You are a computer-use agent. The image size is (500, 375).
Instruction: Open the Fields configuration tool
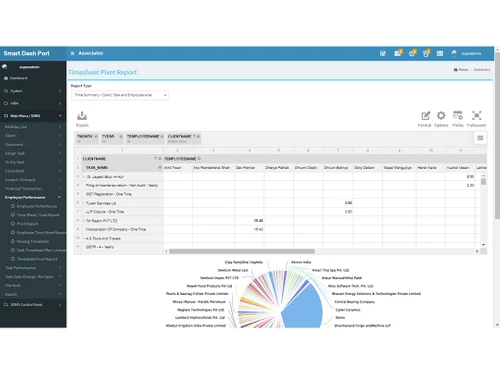(x=458, y=115)
